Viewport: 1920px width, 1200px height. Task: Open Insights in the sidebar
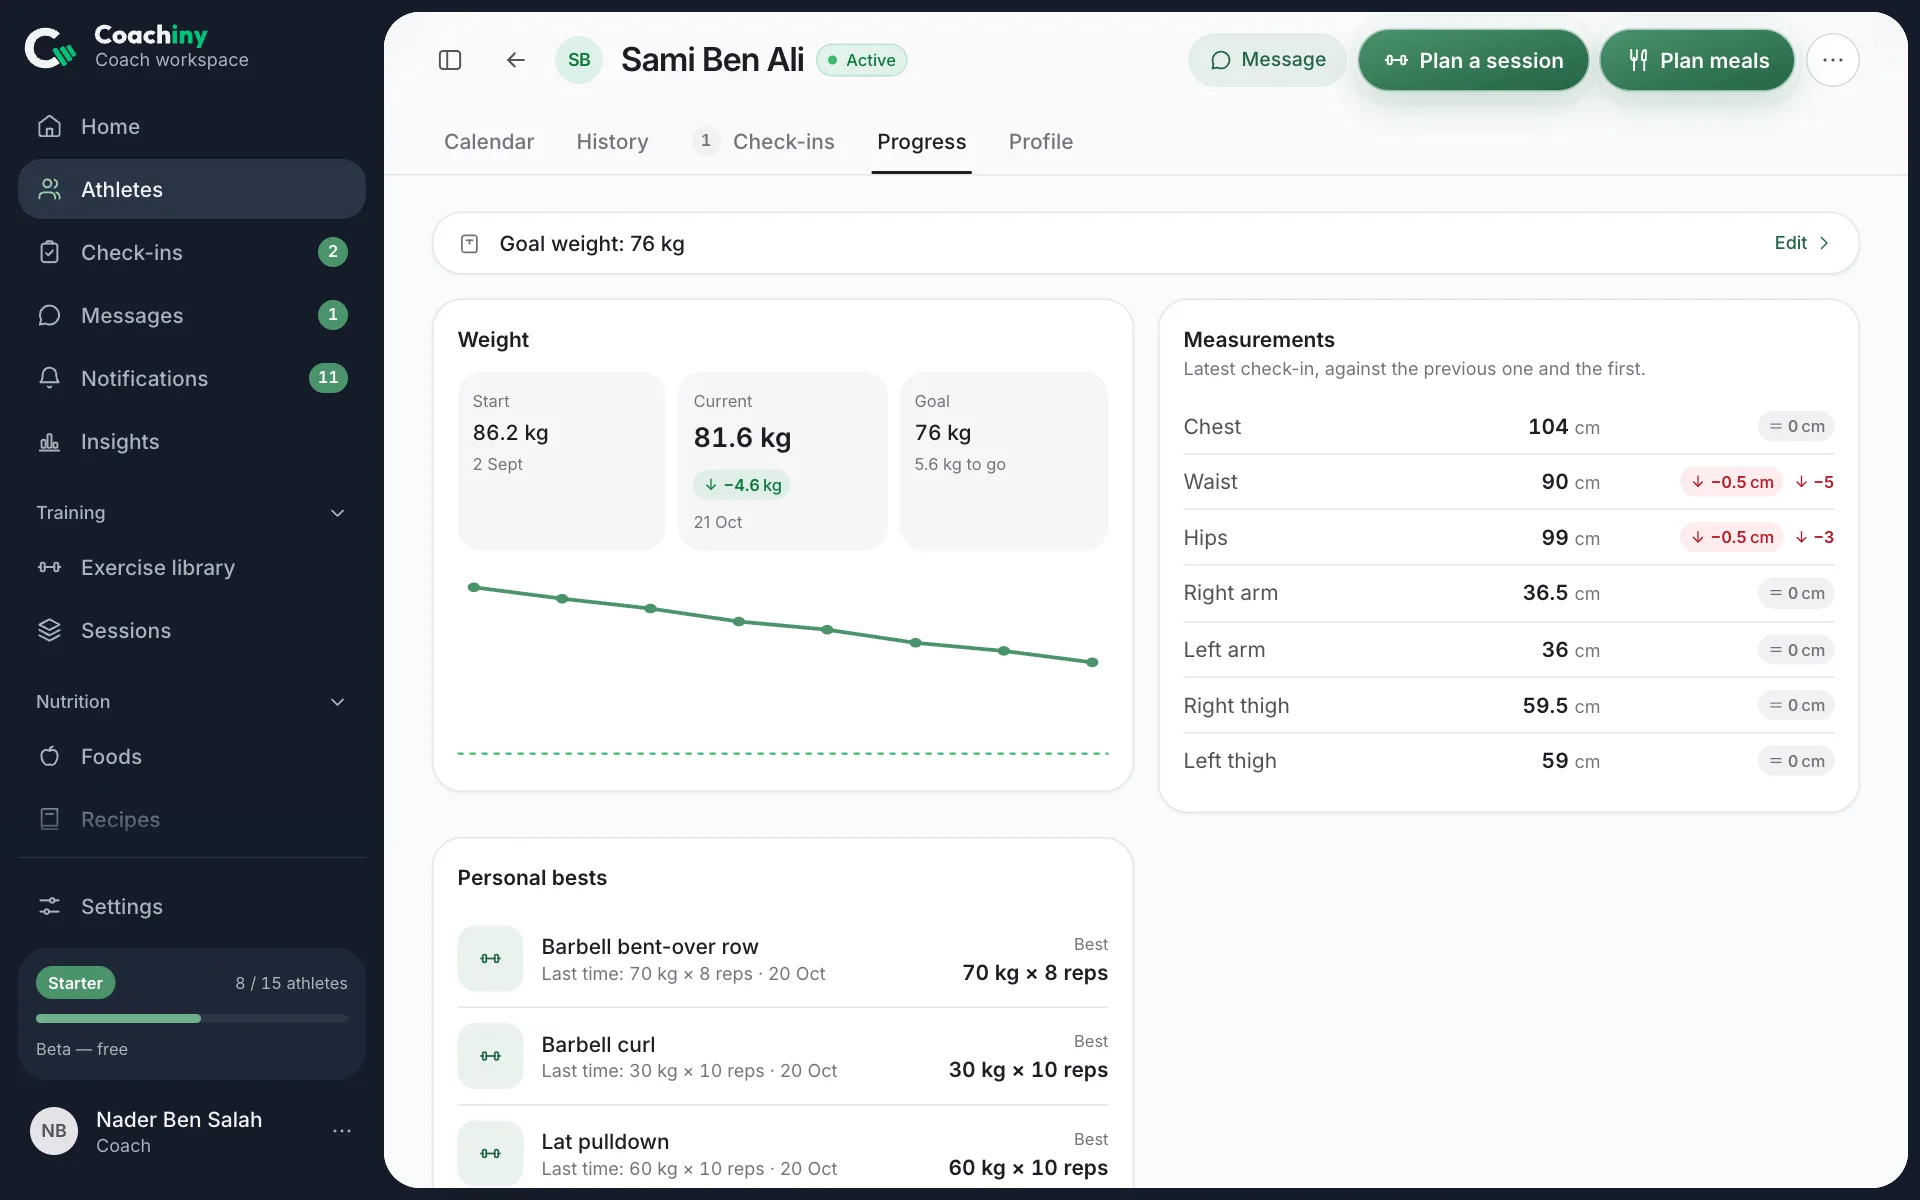point(192,442)
